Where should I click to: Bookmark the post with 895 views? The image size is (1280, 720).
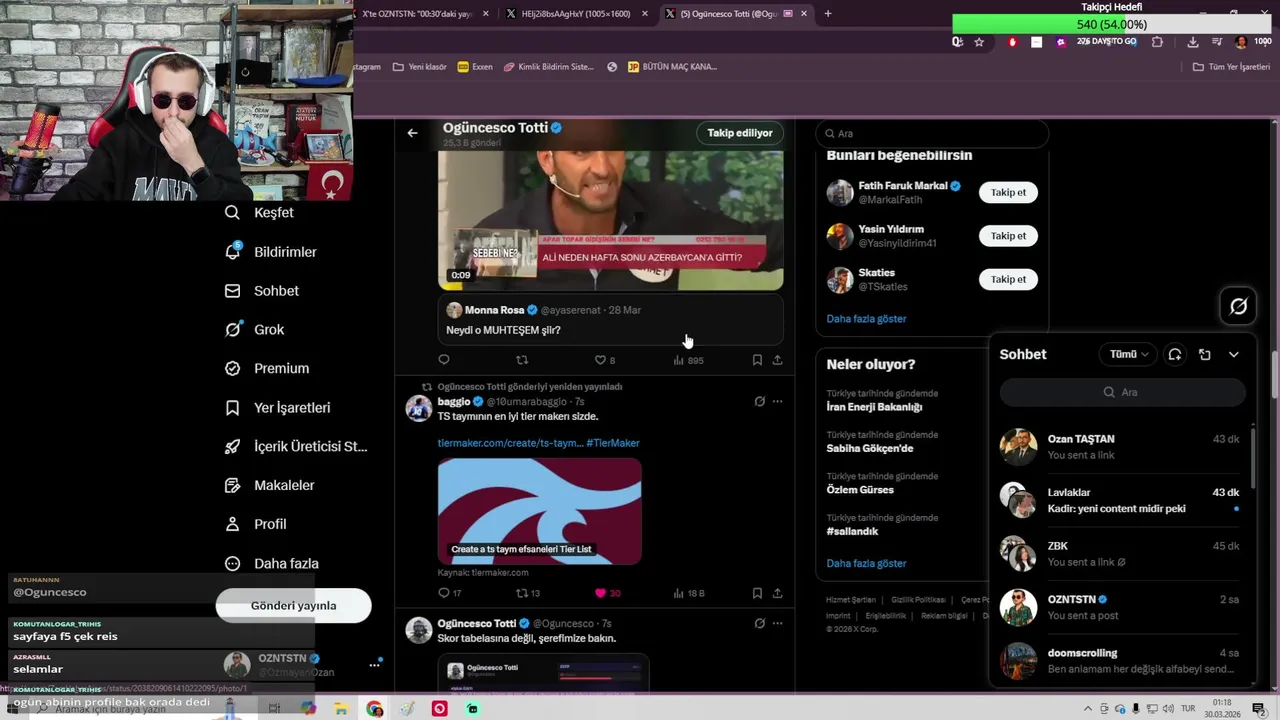pyautogui.click(x=757, y=360)
